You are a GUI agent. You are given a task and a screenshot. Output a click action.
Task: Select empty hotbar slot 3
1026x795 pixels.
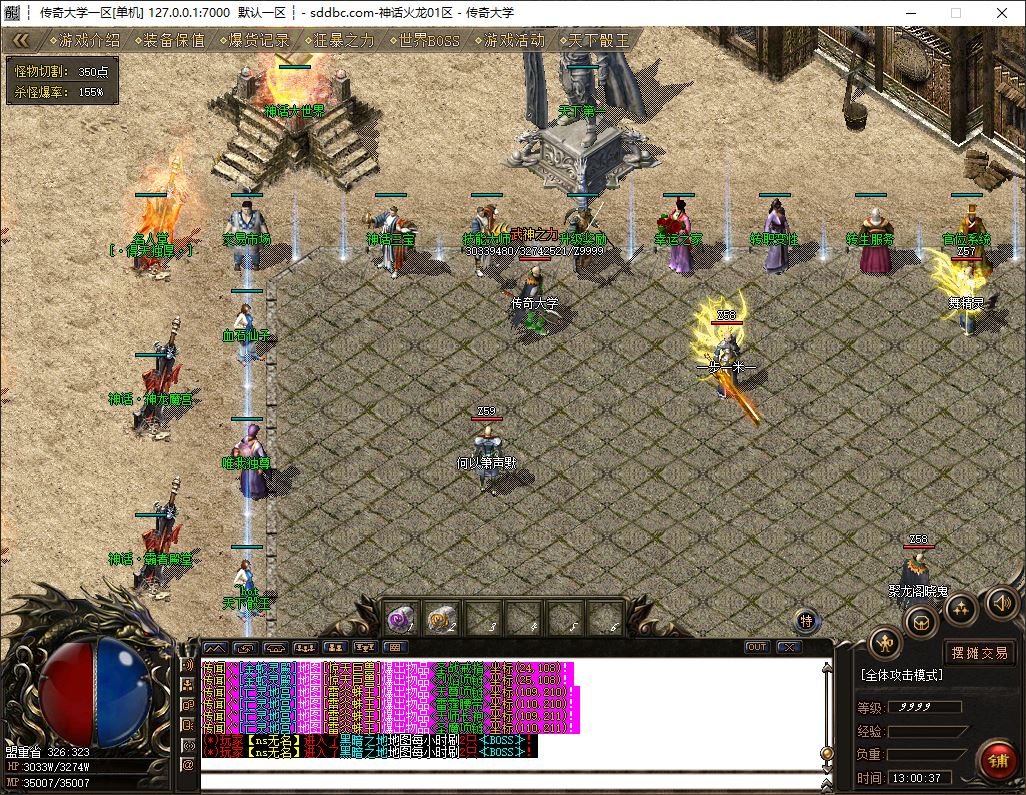[x=482, y=618]
